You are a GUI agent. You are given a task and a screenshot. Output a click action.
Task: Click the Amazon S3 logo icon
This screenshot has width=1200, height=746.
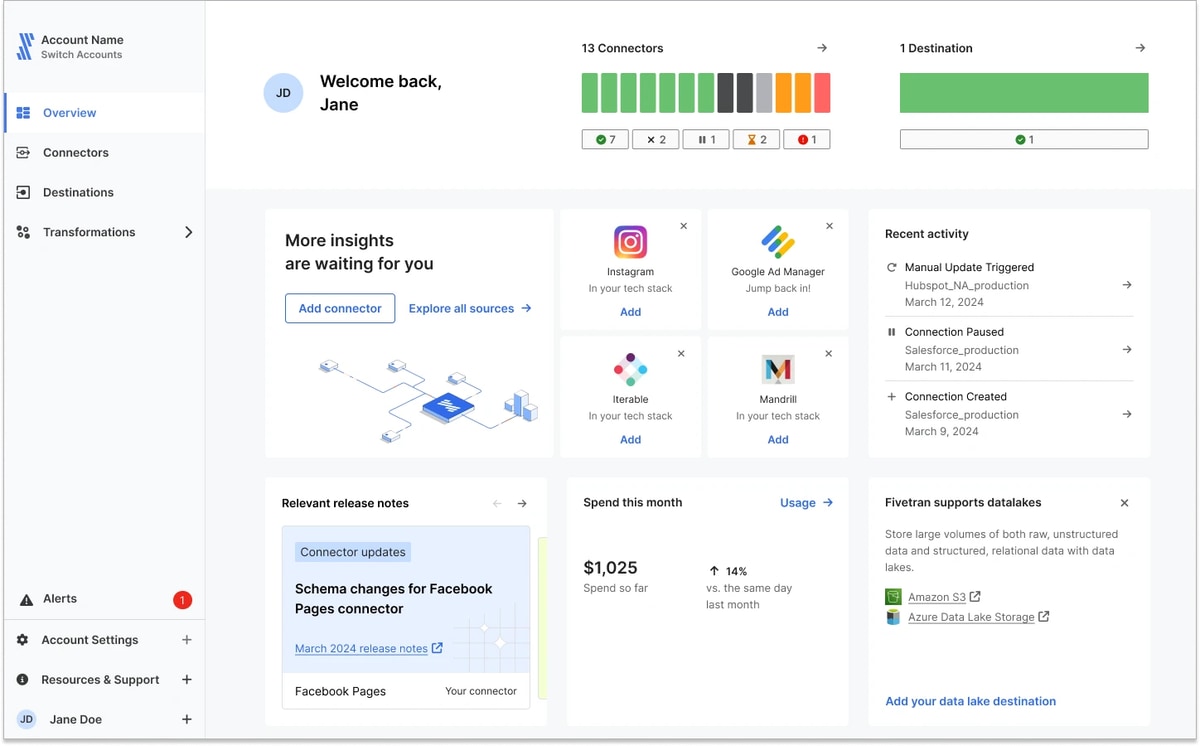point(893,597)
